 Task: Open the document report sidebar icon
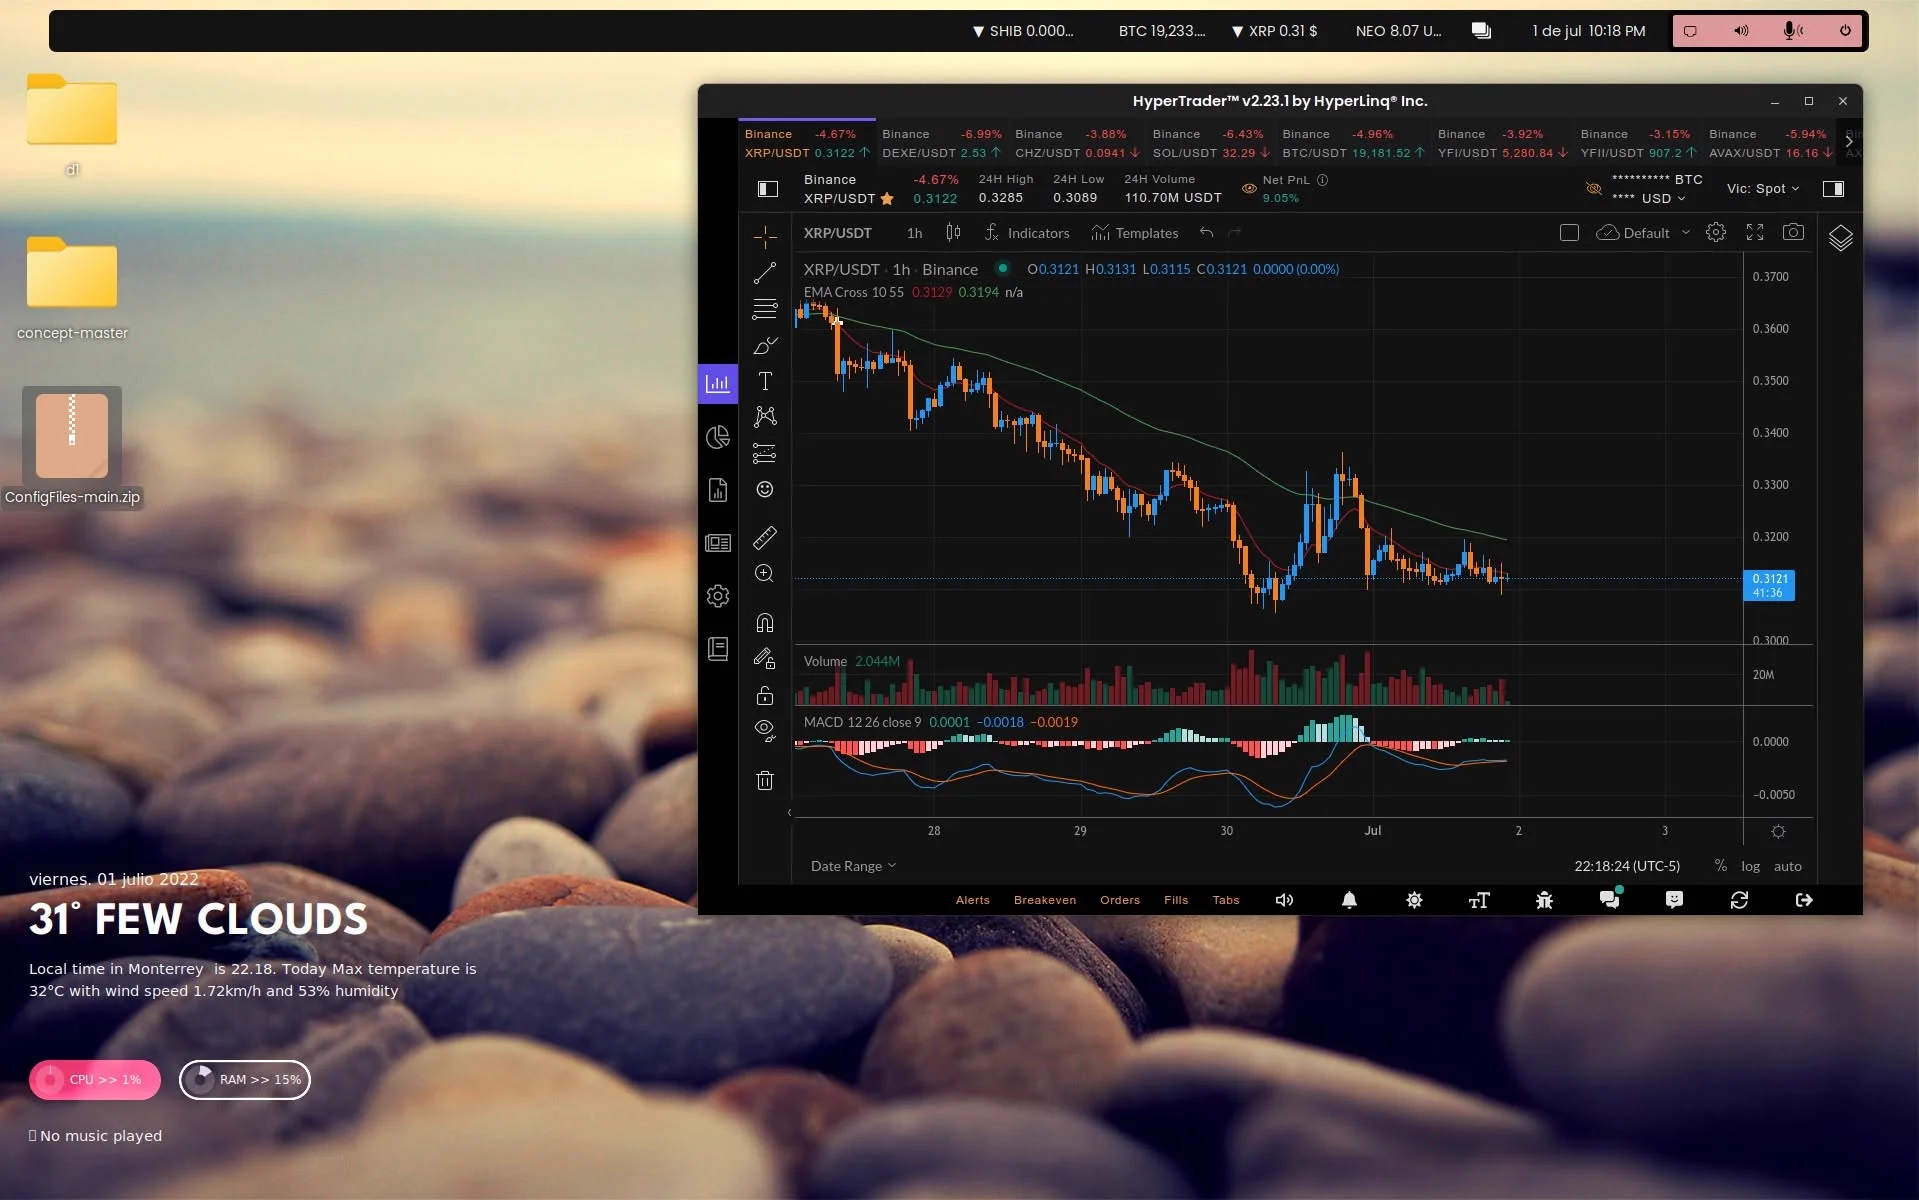tap(718, 490)
